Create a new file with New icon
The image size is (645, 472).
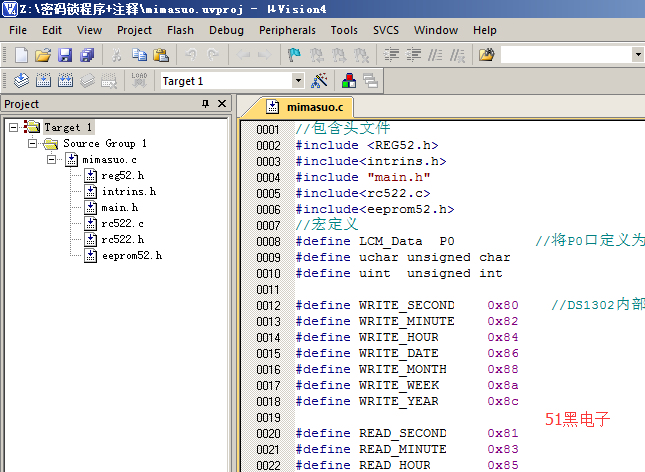pyautogui.click(x=21, y=55)
